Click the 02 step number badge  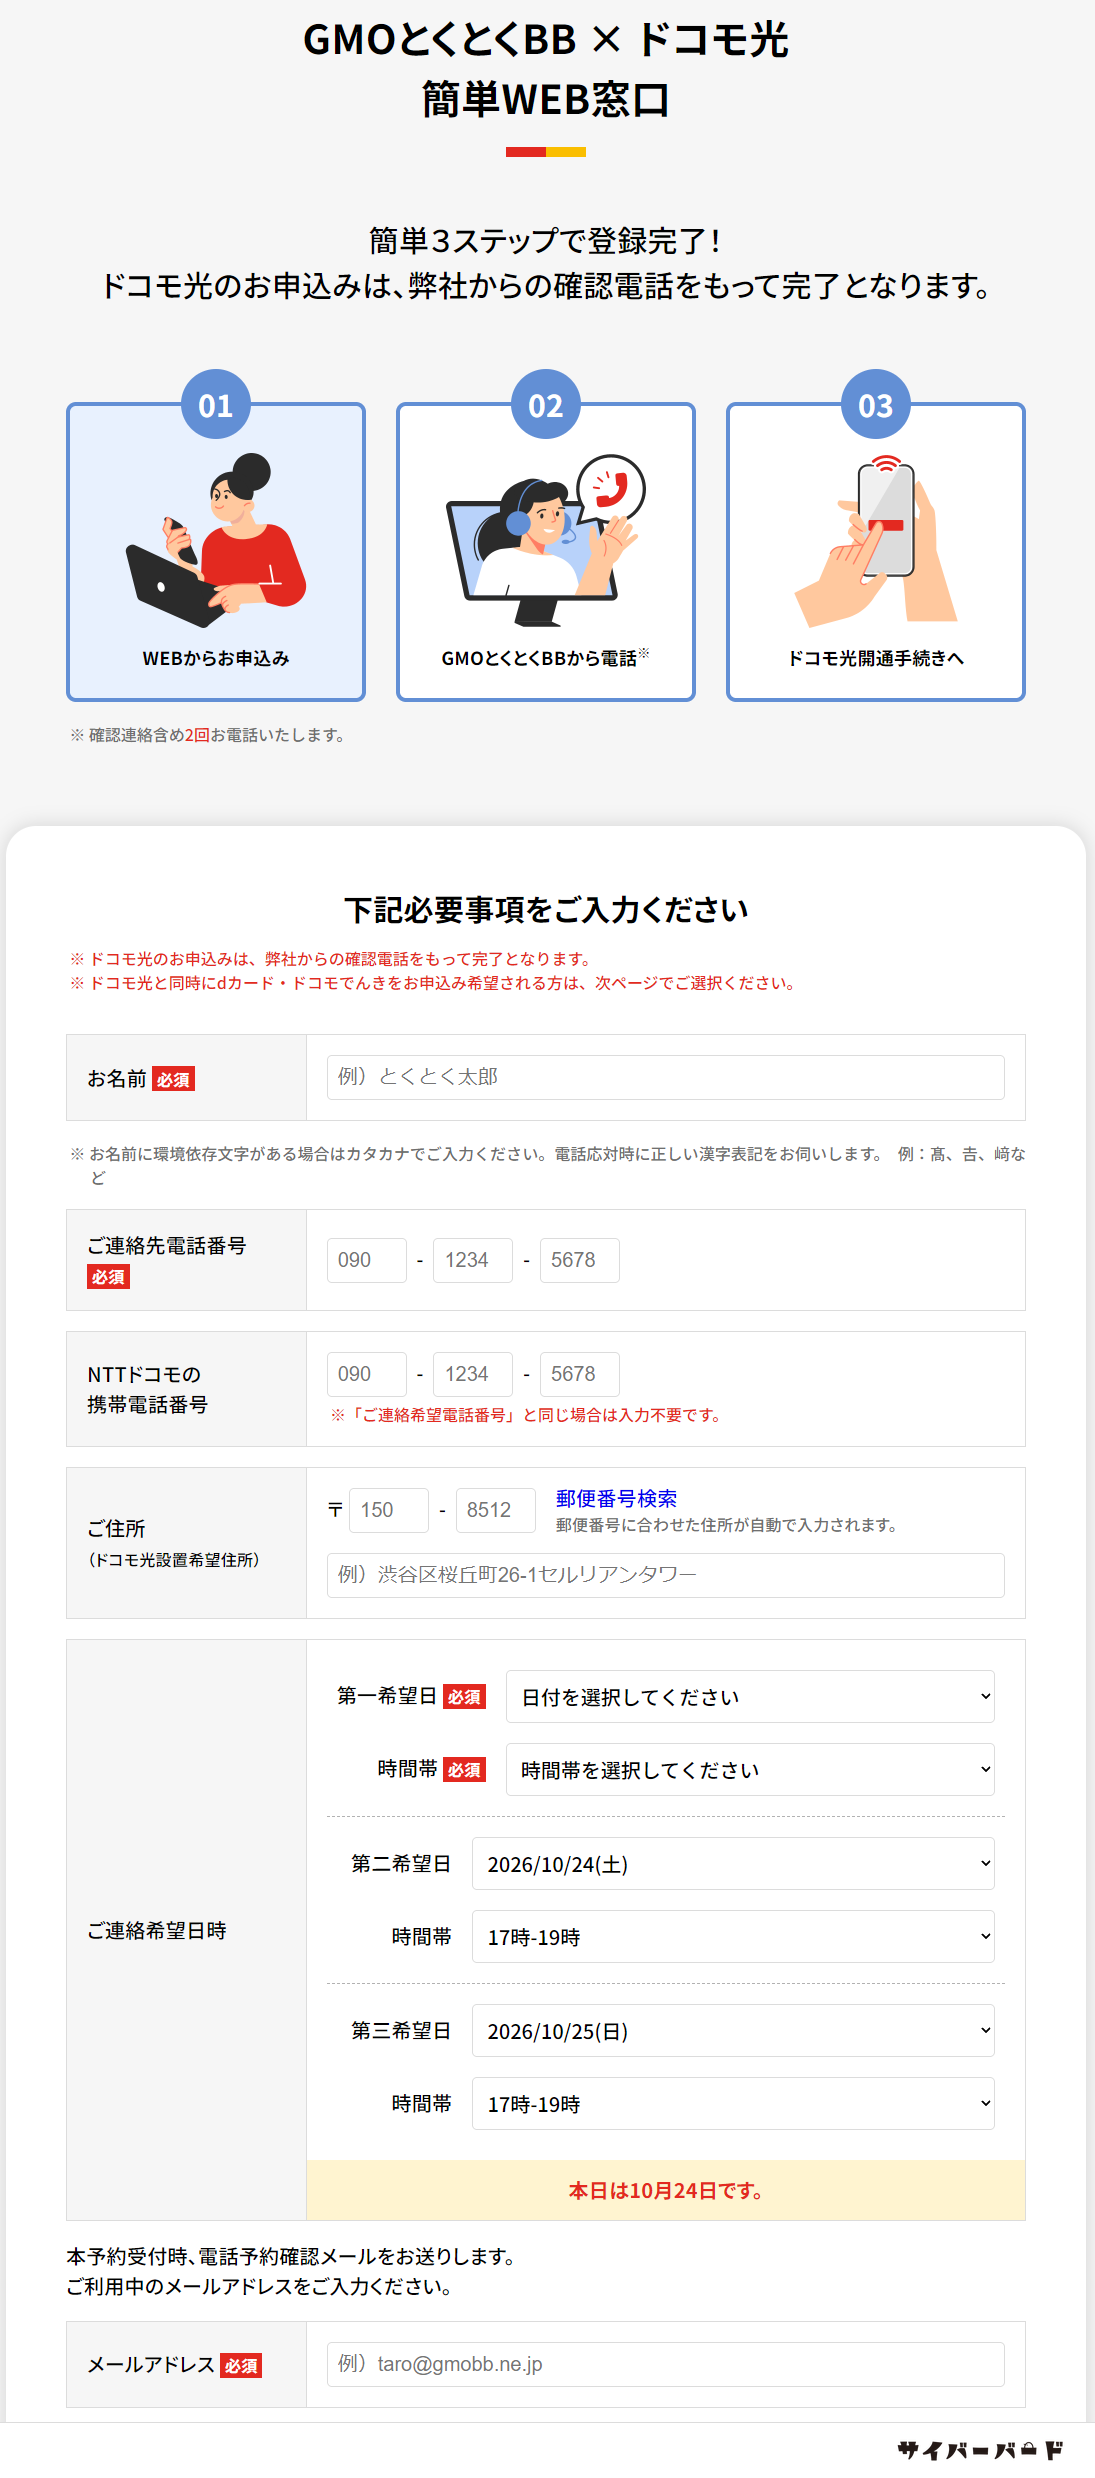(x=546, y=404)
